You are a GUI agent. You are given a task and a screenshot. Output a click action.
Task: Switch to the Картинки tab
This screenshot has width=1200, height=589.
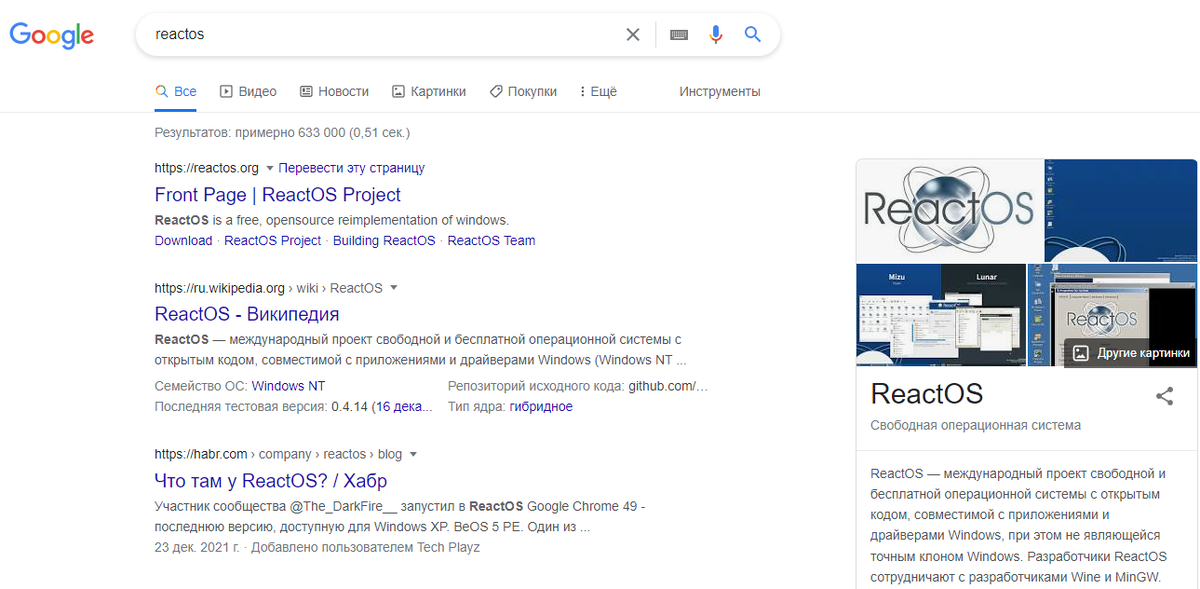[x=428, y=91]
